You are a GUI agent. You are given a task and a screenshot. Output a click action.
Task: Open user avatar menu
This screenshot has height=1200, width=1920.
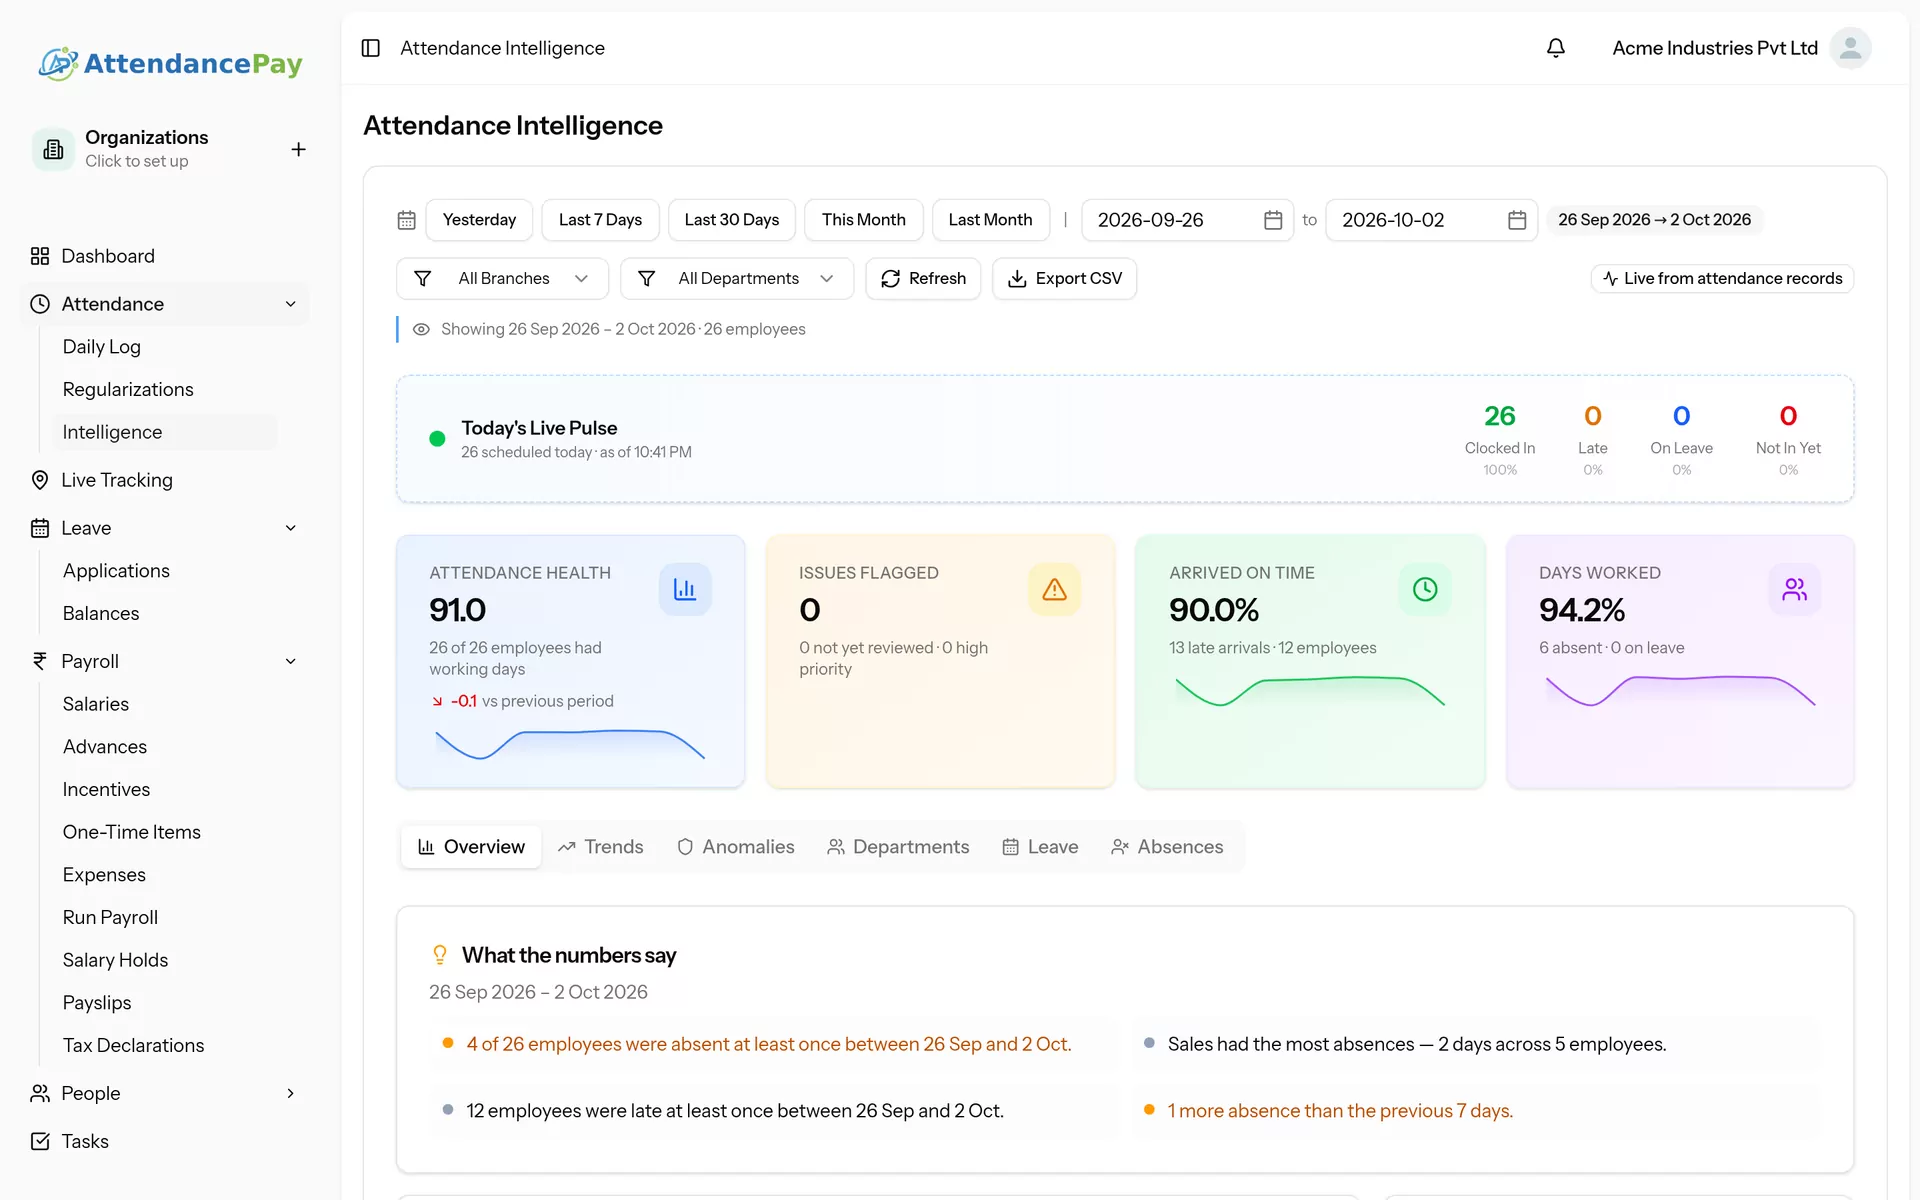click(x=1850, y=48)
